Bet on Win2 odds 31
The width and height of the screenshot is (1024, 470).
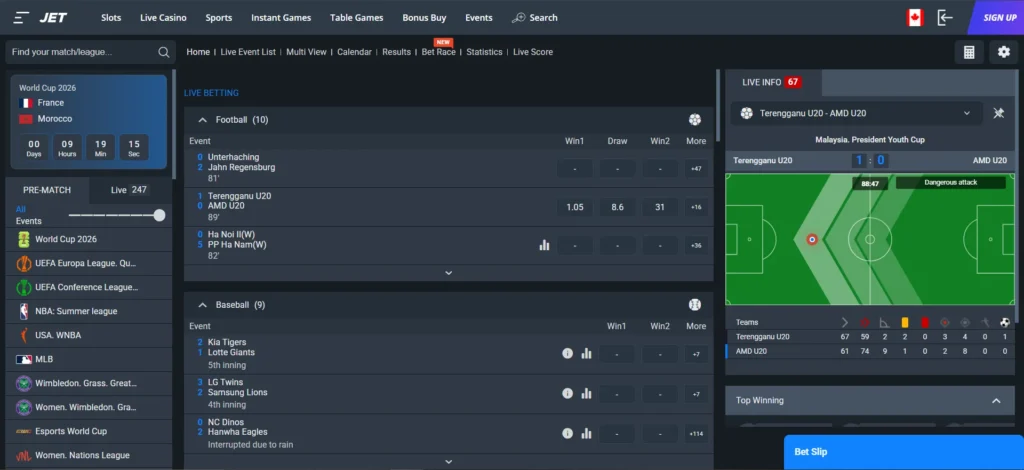[x=660, y=208]
